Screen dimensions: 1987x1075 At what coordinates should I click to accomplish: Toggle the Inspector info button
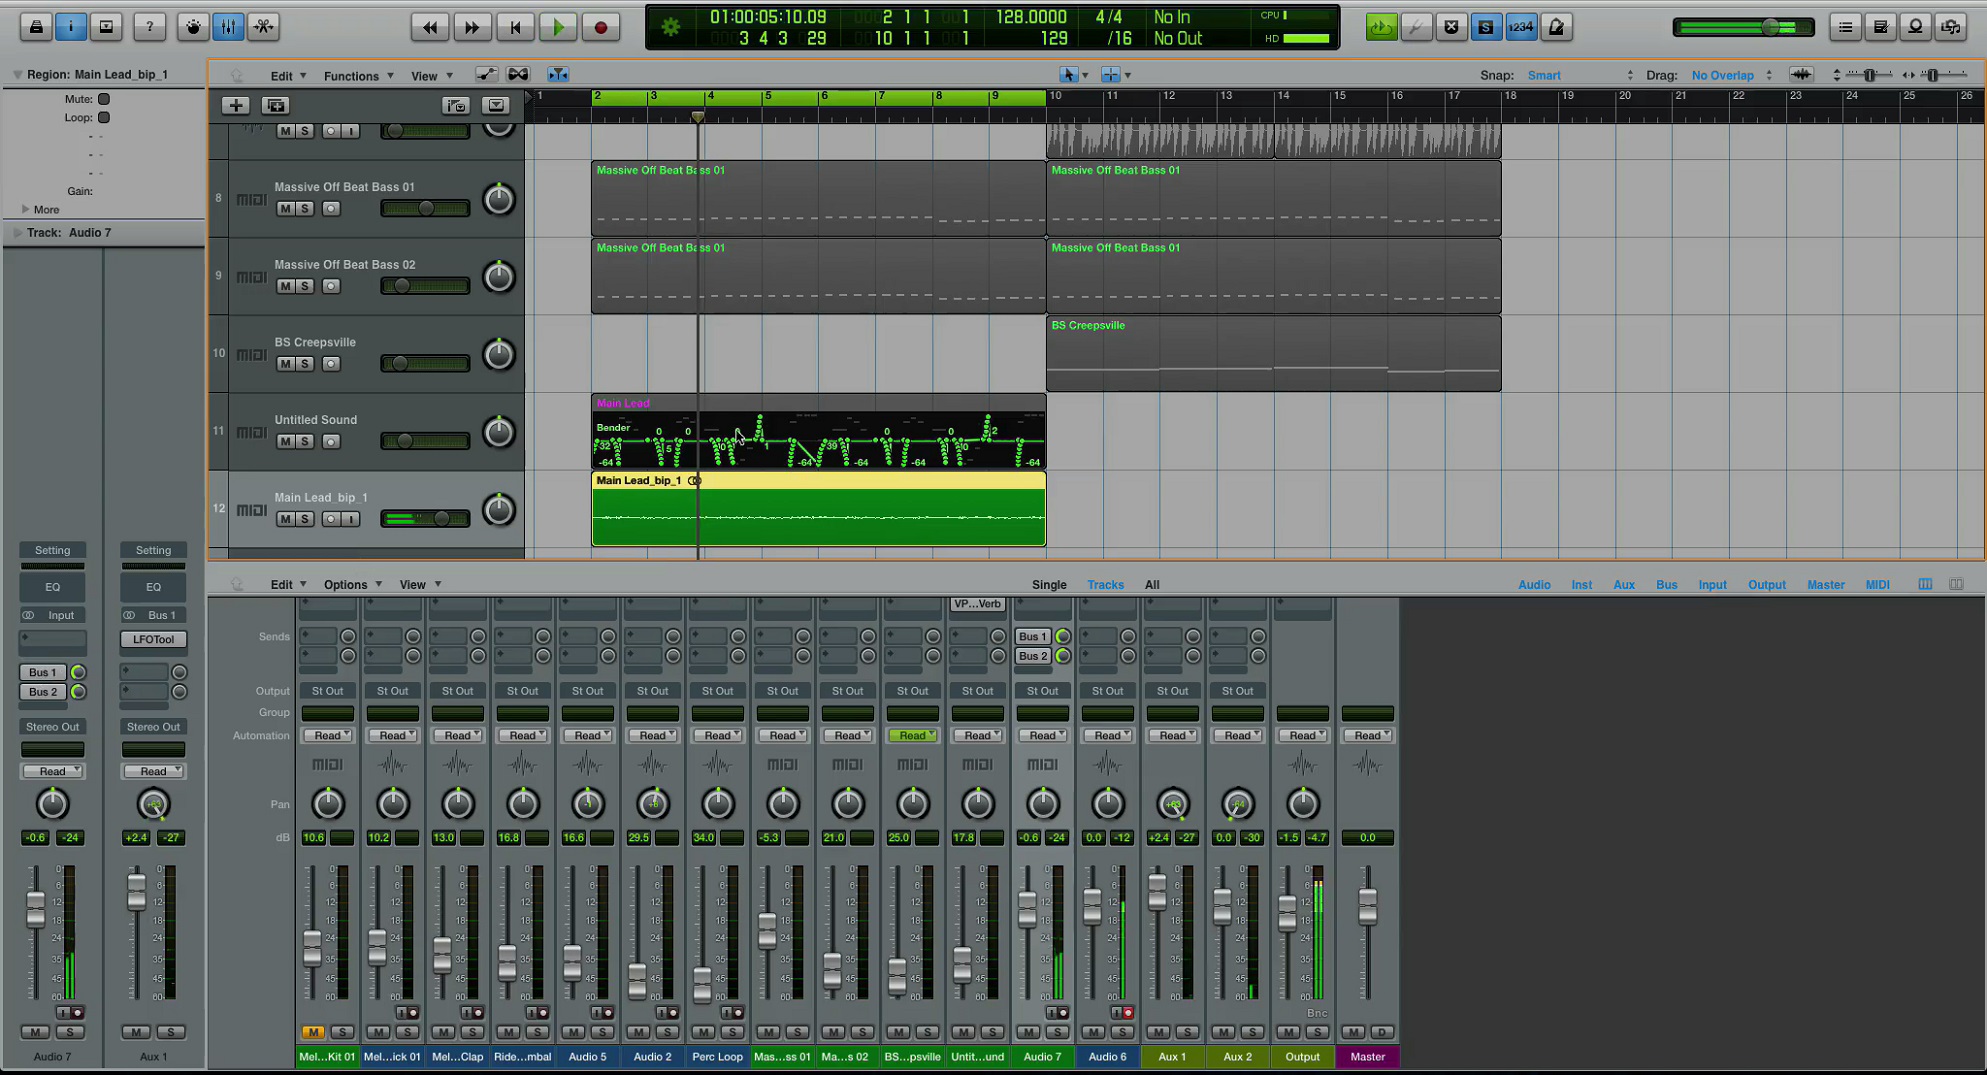pyautogui.click(x=70, y=27)
